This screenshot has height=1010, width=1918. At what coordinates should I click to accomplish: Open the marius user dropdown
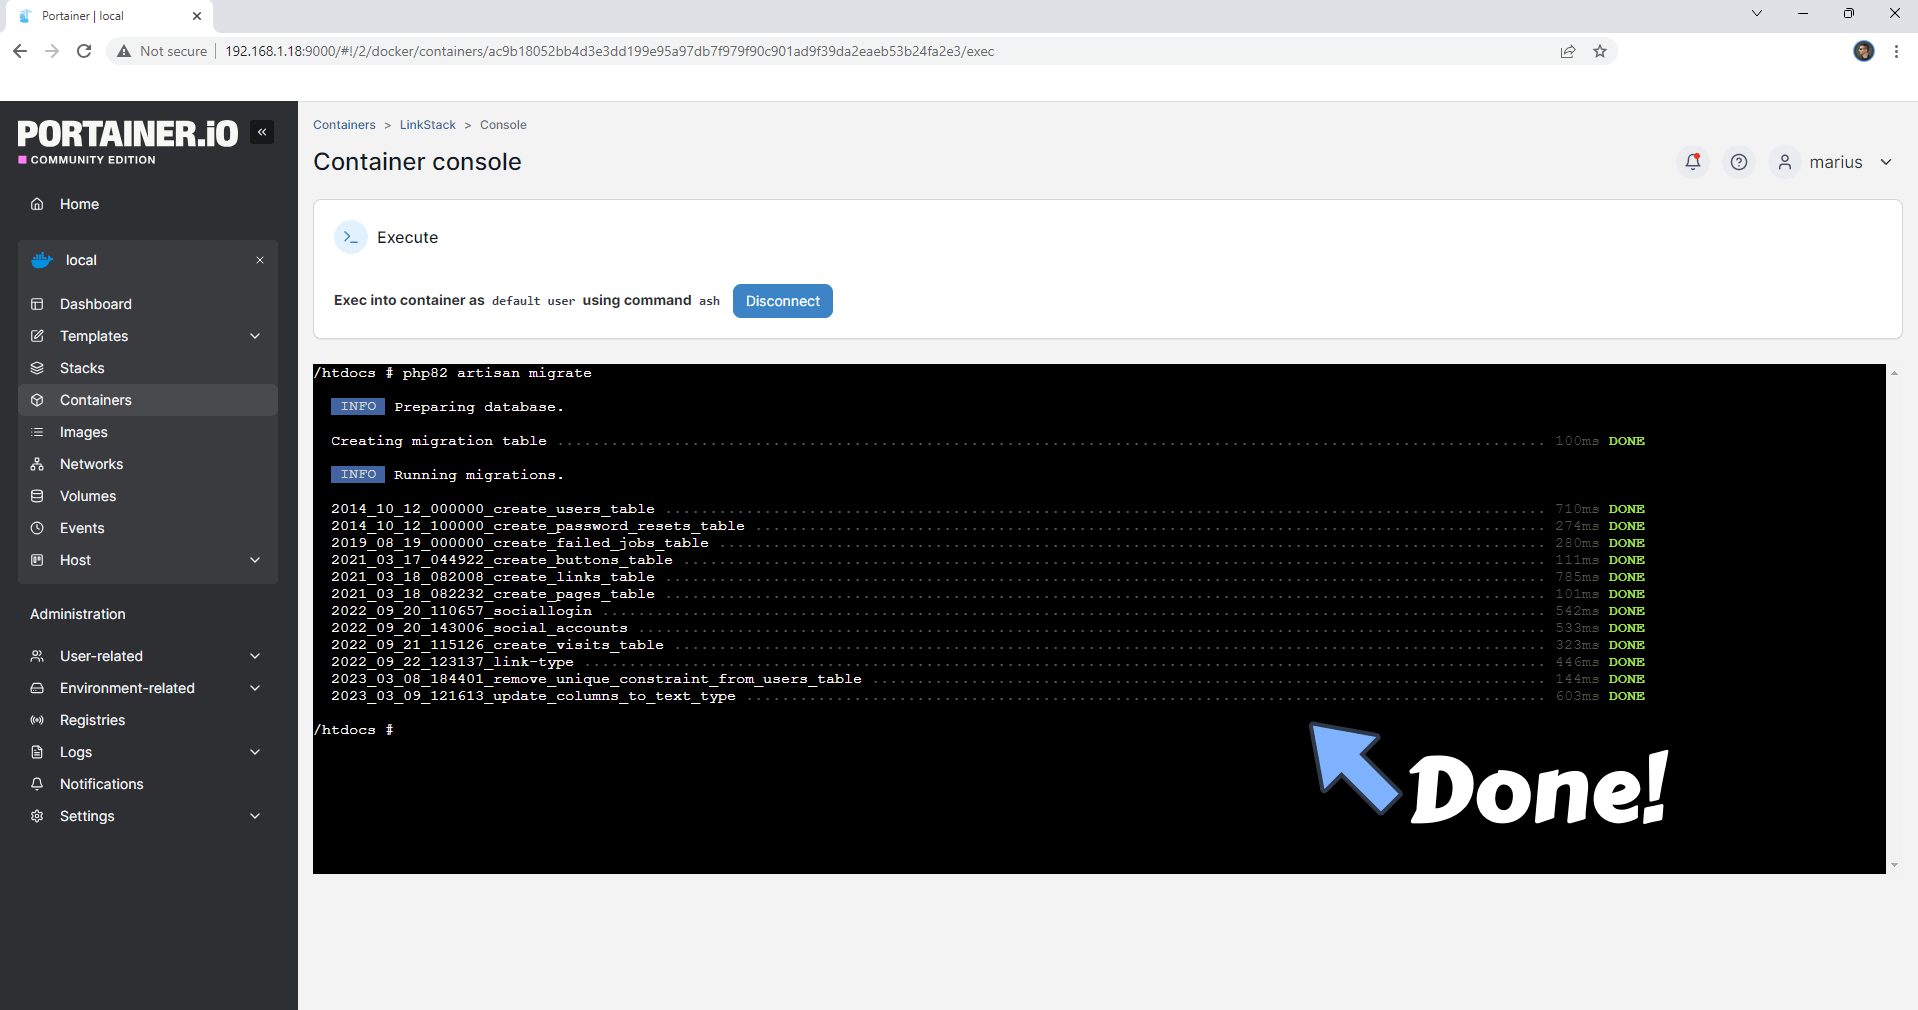(x=1837, y=162)
